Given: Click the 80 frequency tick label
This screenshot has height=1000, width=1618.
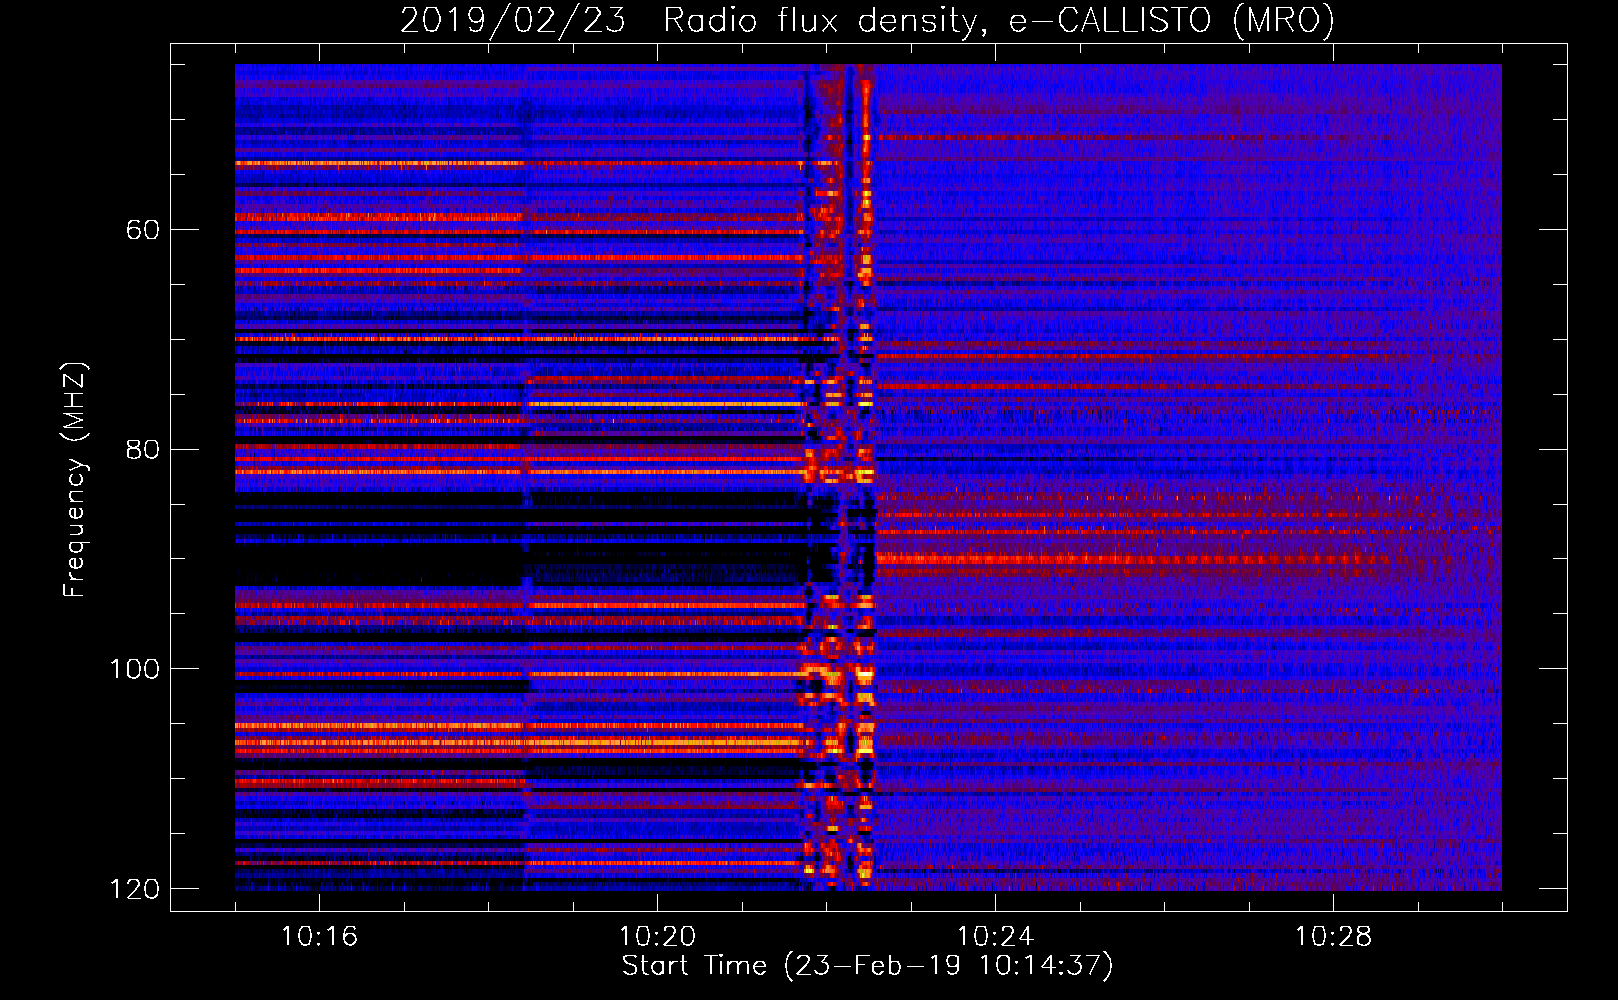Looking at the screenshot, I should [x=143, y=449].
